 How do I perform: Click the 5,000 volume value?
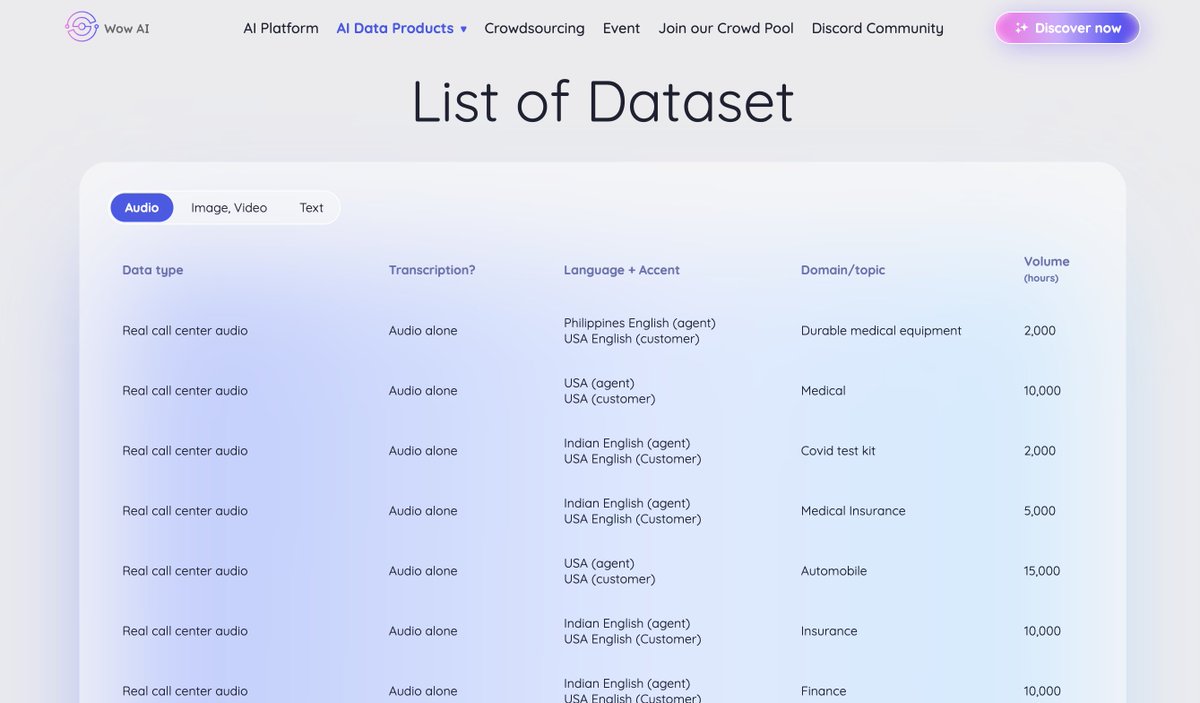1040,511
